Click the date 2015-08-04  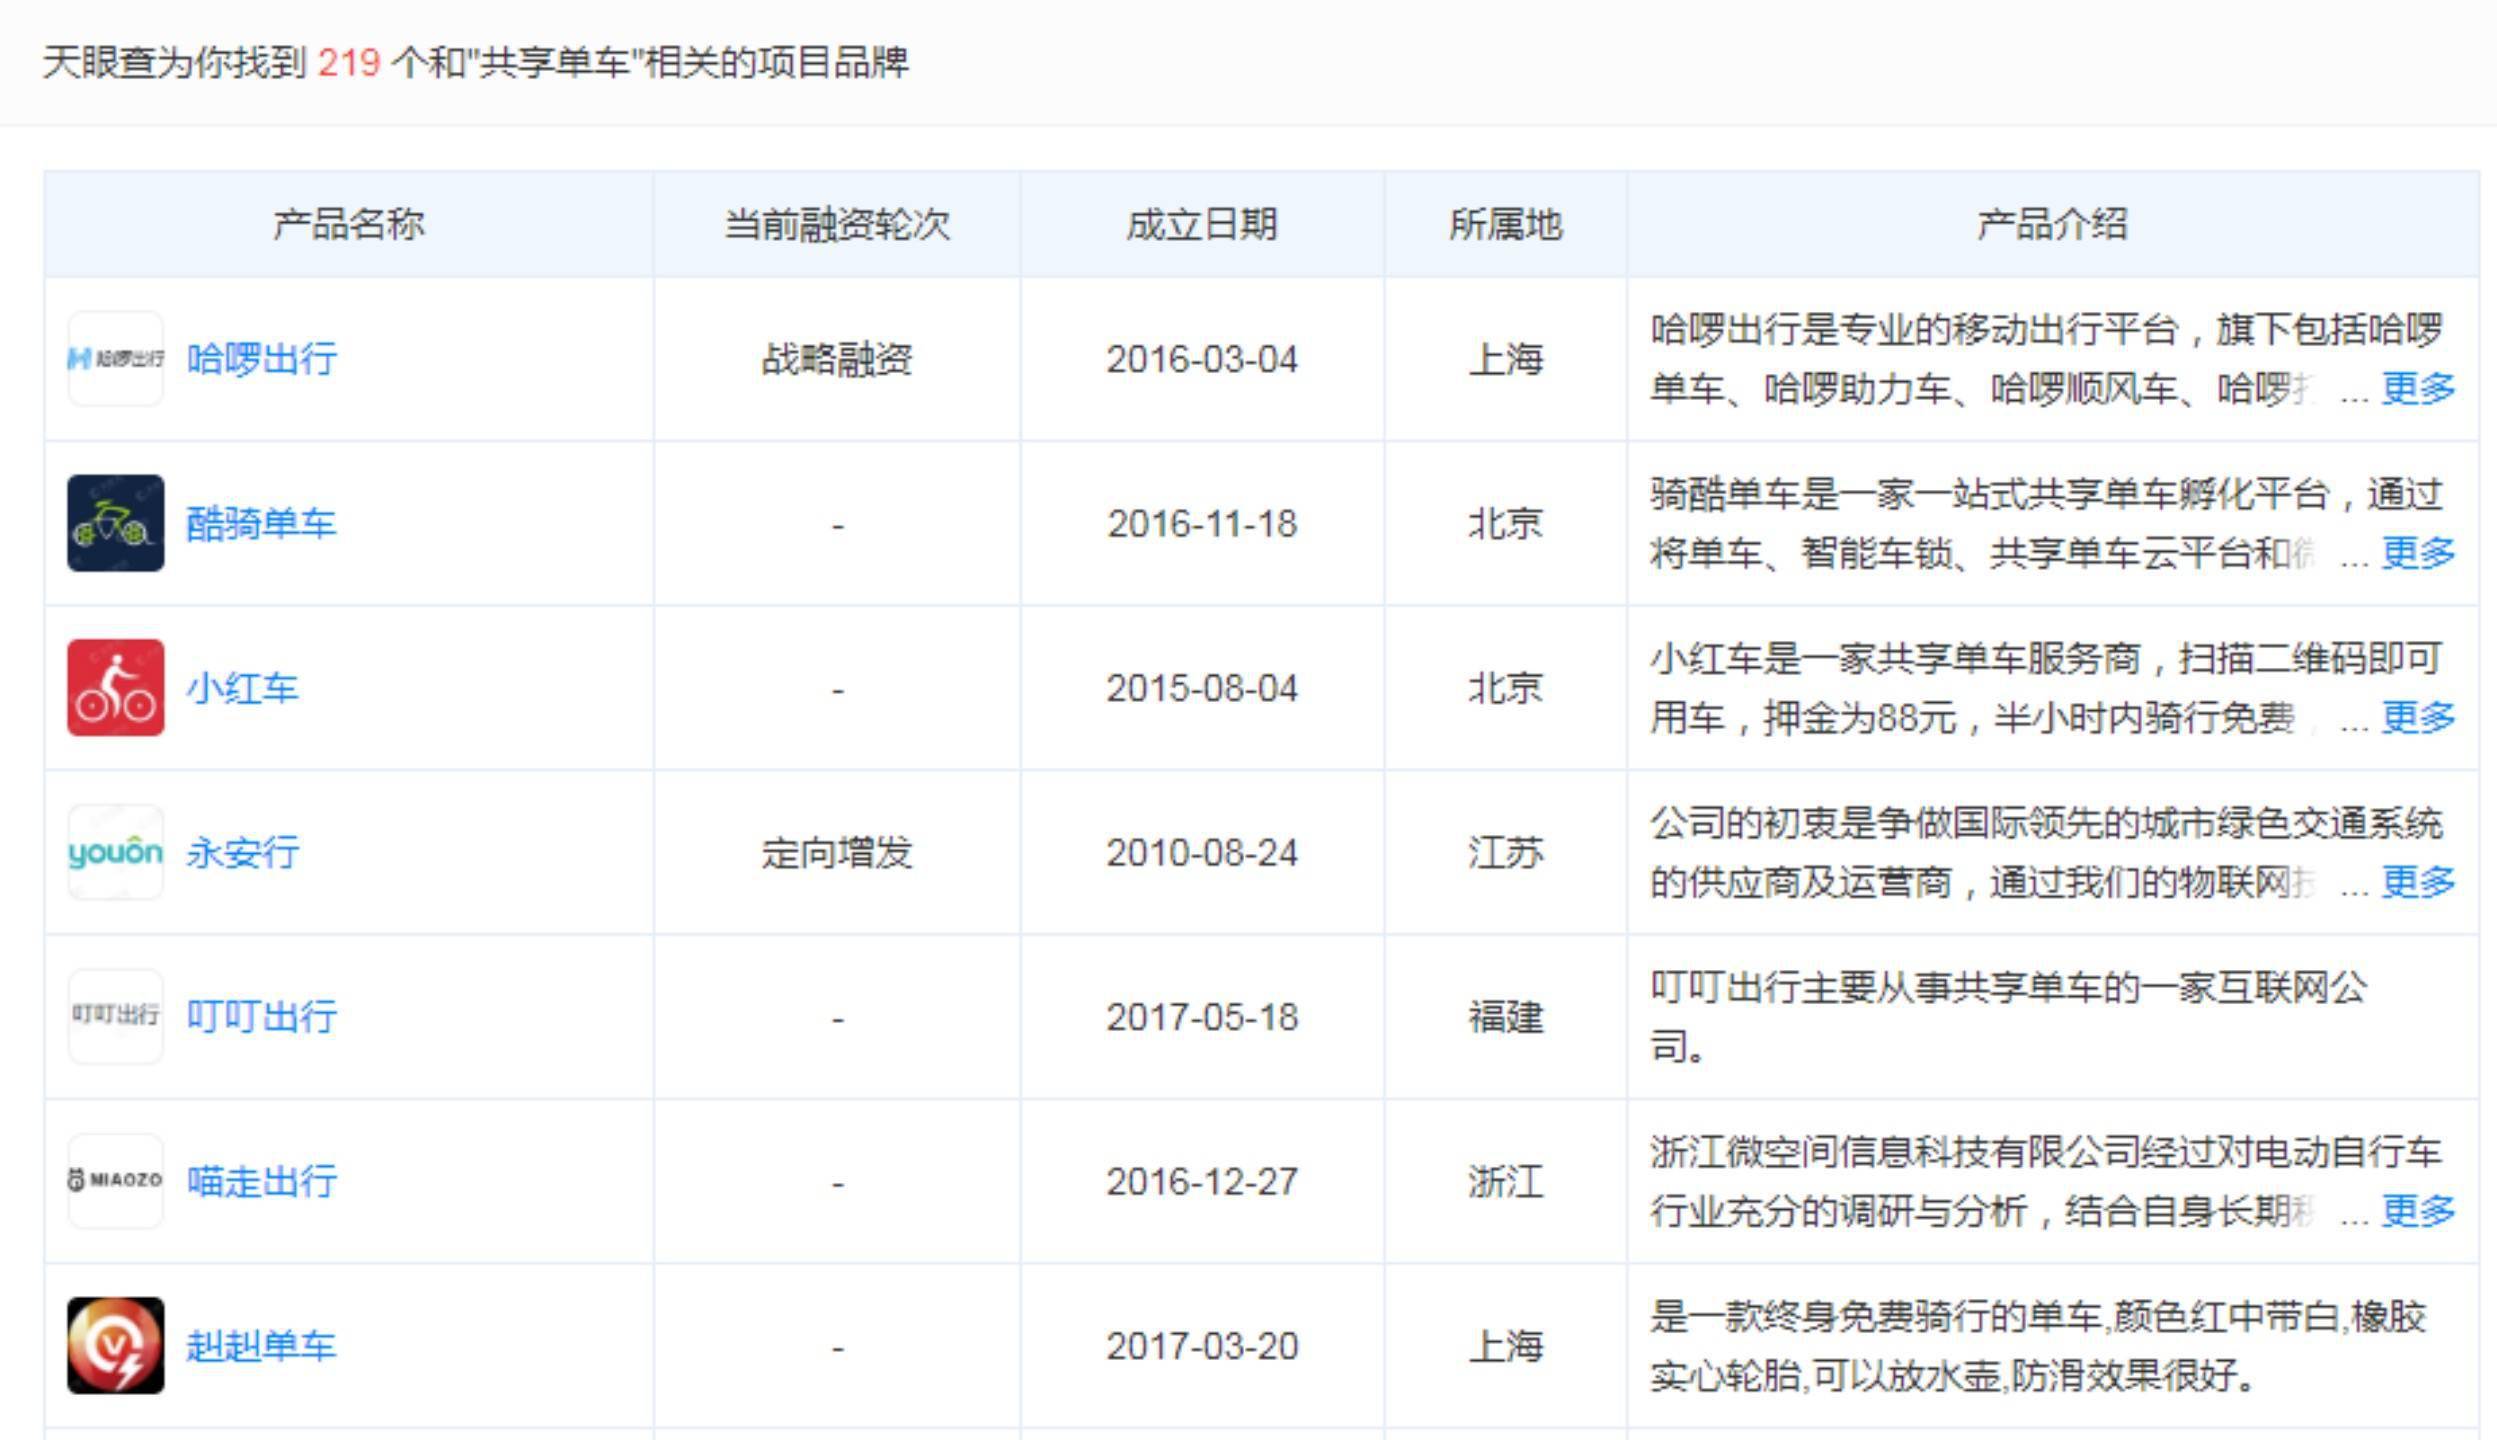1202,688
